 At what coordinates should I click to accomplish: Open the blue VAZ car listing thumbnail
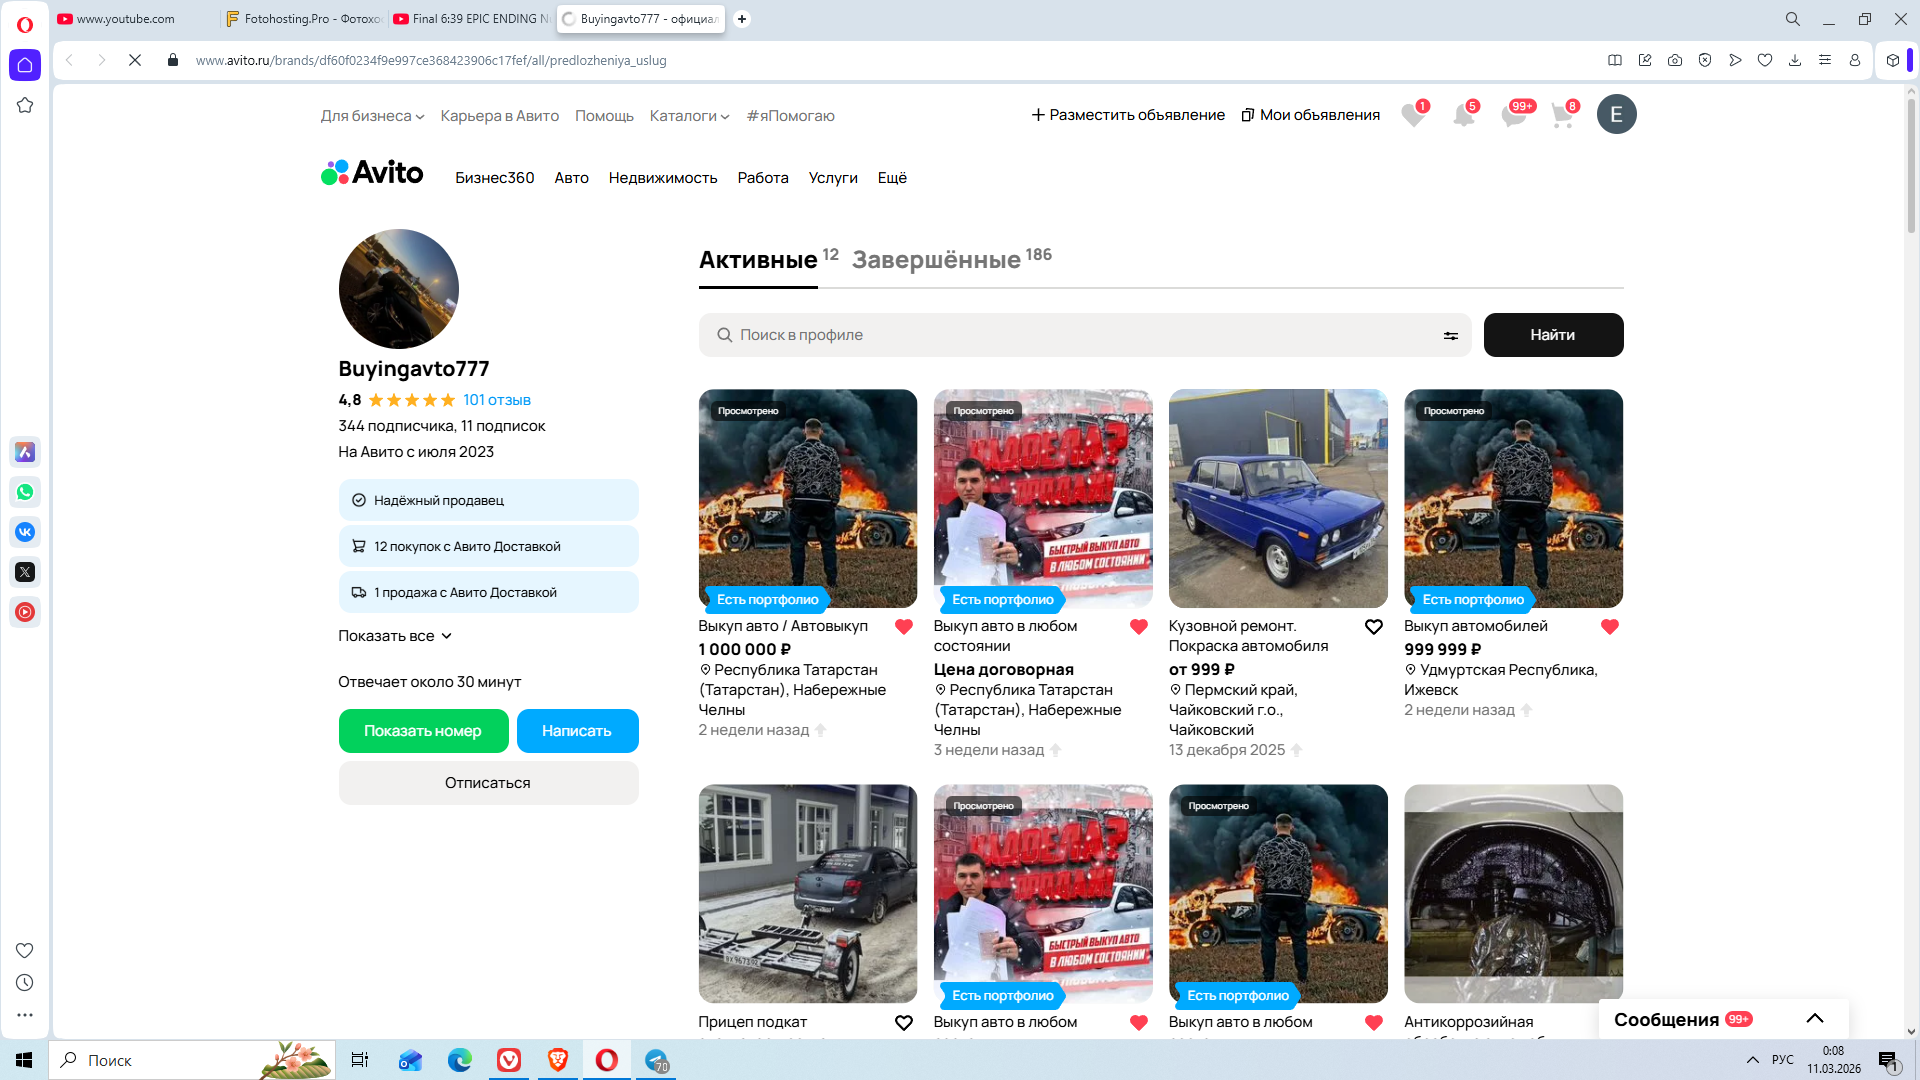(1278, 498)
